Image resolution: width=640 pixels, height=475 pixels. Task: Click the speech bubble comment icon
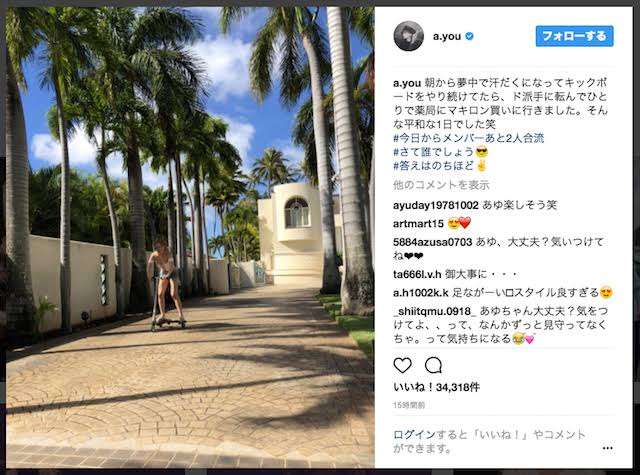(x=433, y=365)
